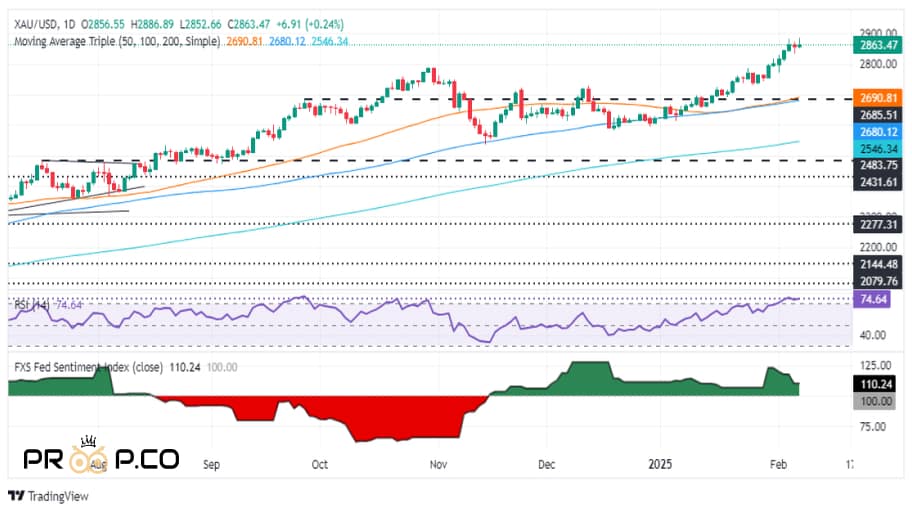The width and height of the screenshot is (912, 513).
Task: Click the 2277.31 price level tag
Action: click(x=878, y=224)
